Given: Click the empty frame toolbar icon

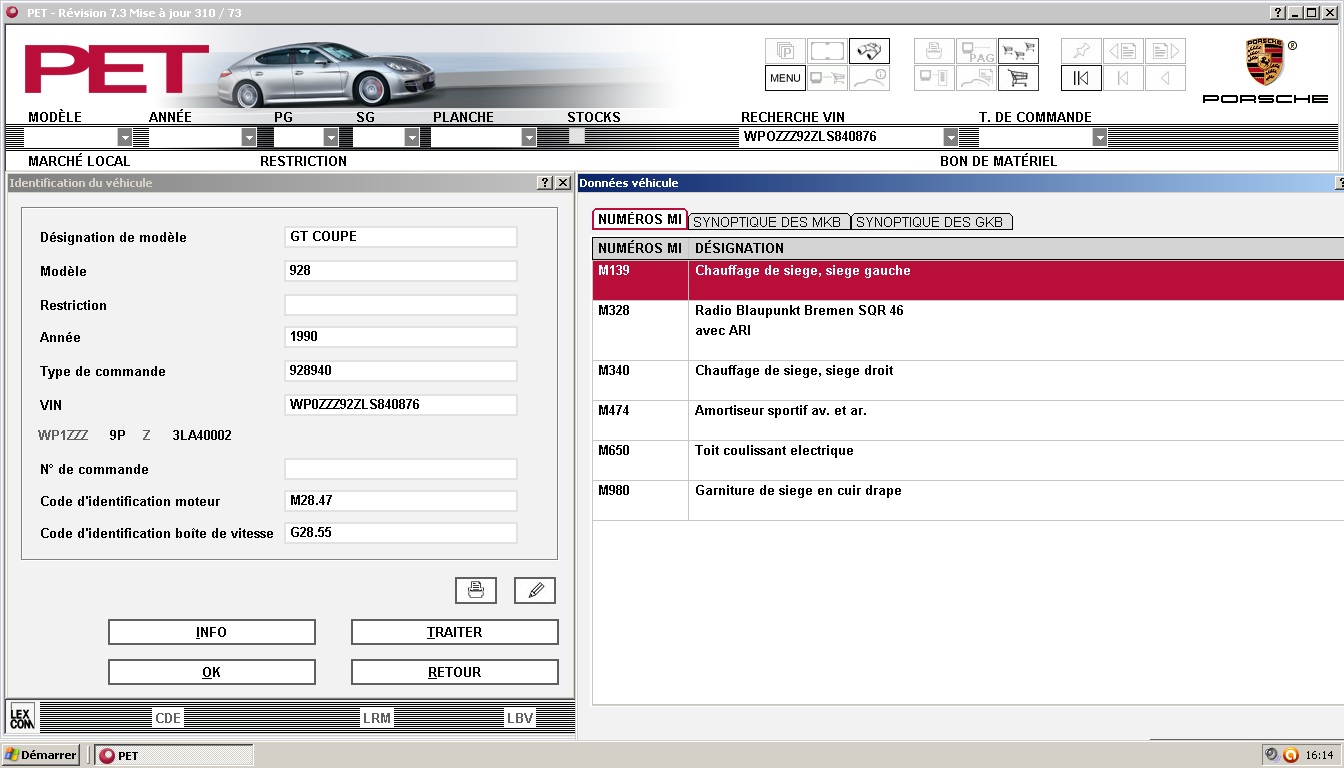Looking at the screenshot, I should (x=827, y=51).
